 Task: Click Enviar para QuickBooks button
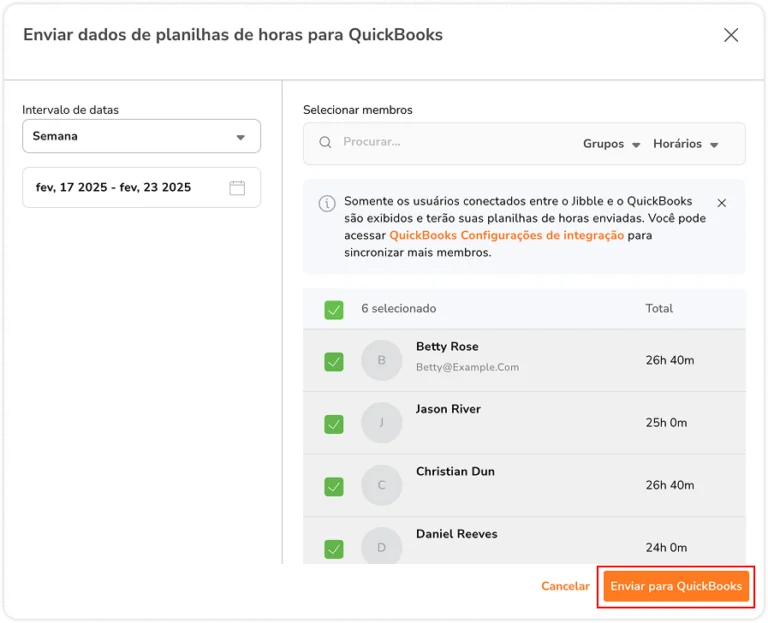[676, 586]
